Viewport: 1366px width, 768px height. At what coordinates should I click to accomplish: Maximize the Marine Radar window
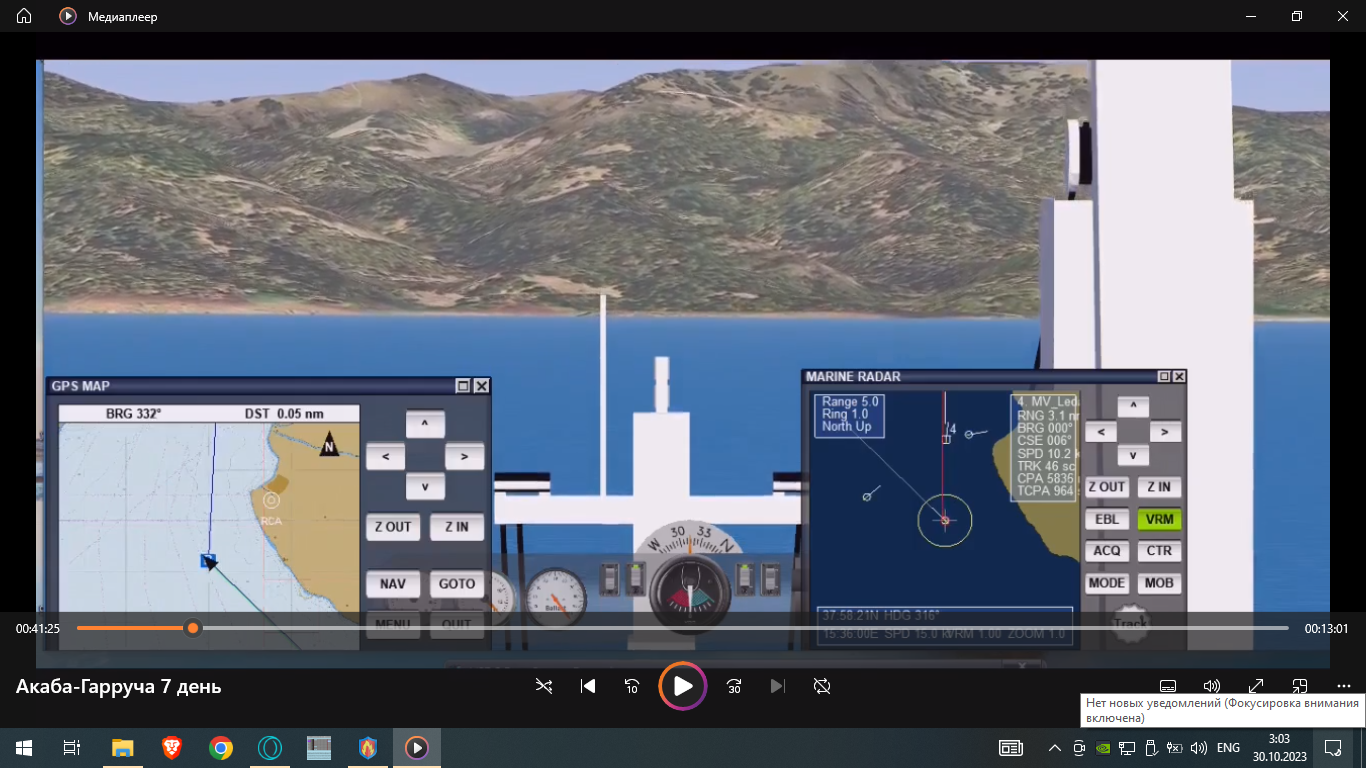(x=1164, y=377)
